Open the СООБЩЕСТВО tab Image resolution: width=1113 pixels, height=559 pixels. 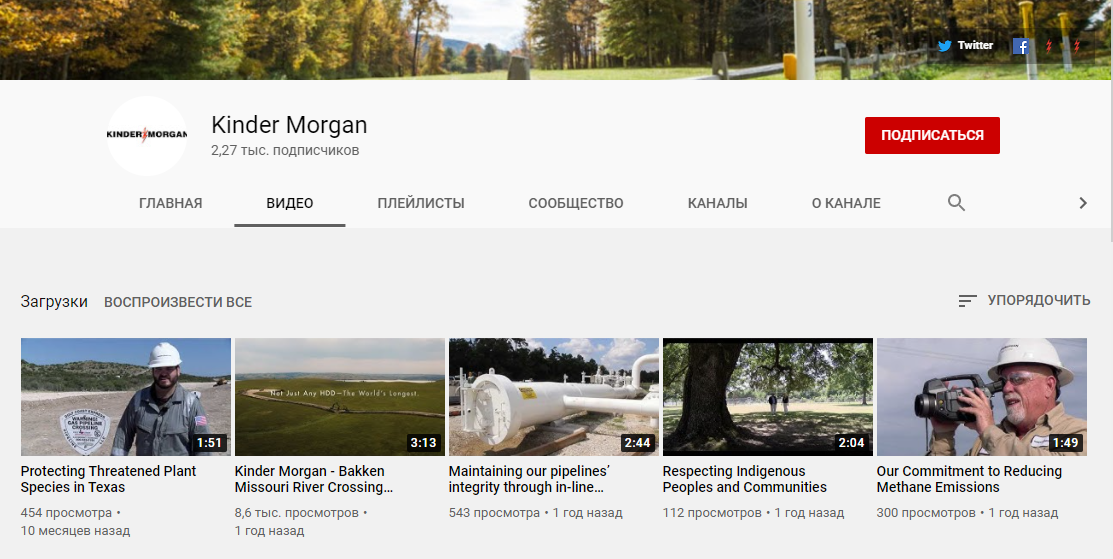576,203
